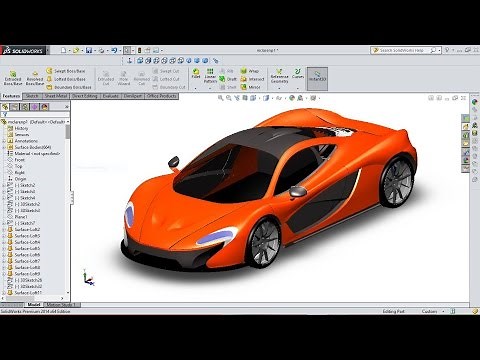Click the Save icon
Image resolution: width=480 pixels, height=360 pixels.
tap(89, 50)
